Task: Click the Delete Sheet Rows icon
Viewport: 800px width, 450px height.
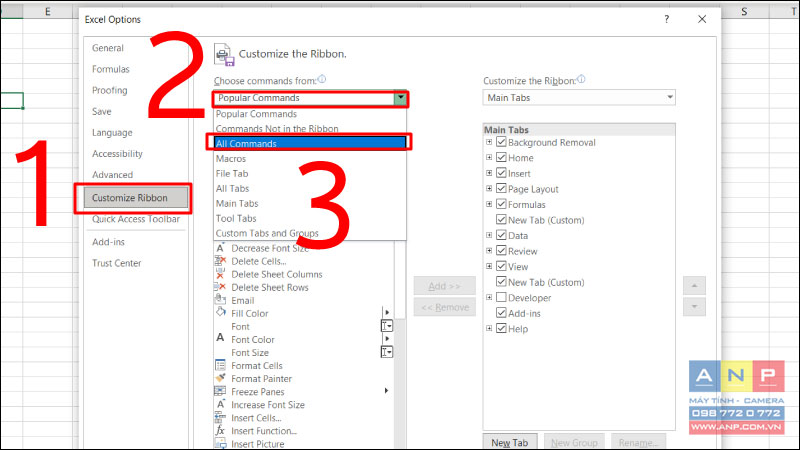Action: 220,287
